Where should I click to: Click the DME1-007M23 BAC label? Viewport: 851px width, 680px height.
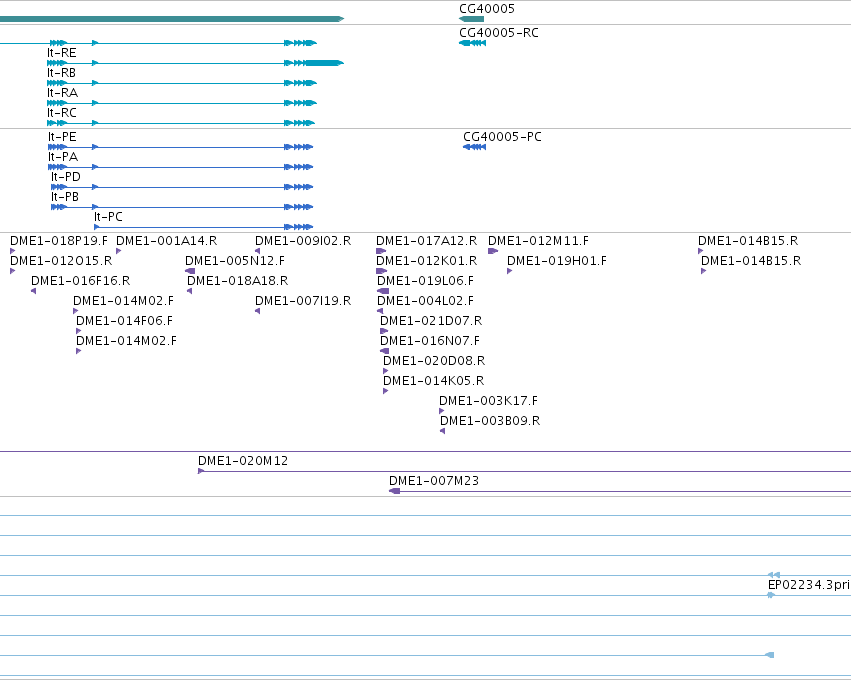coord(434,481)
